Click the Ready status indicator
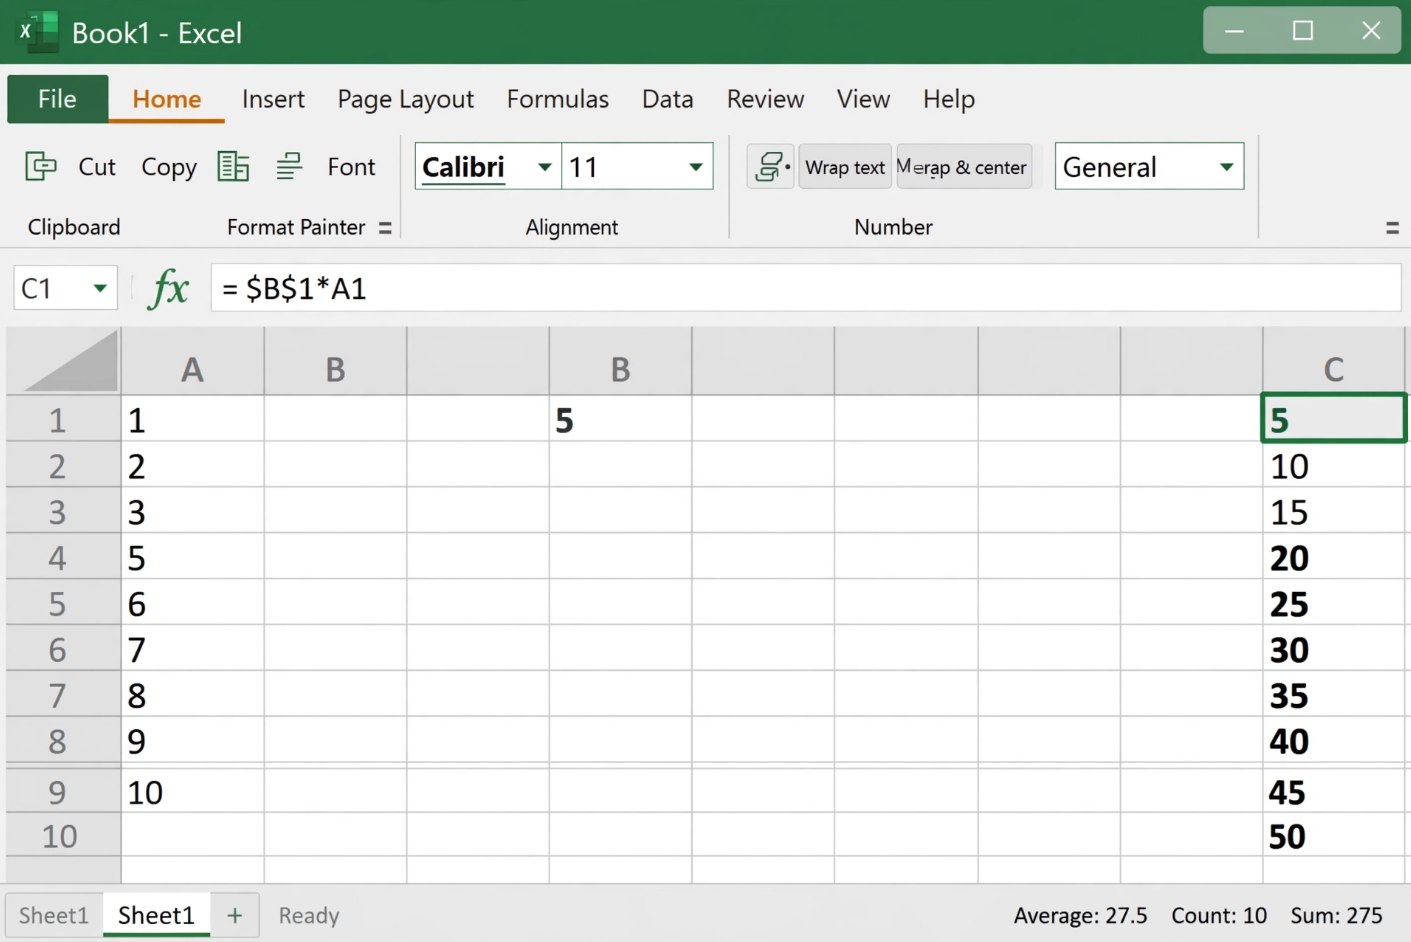This screenshot has height=942, width=1411. pos(309,915)
